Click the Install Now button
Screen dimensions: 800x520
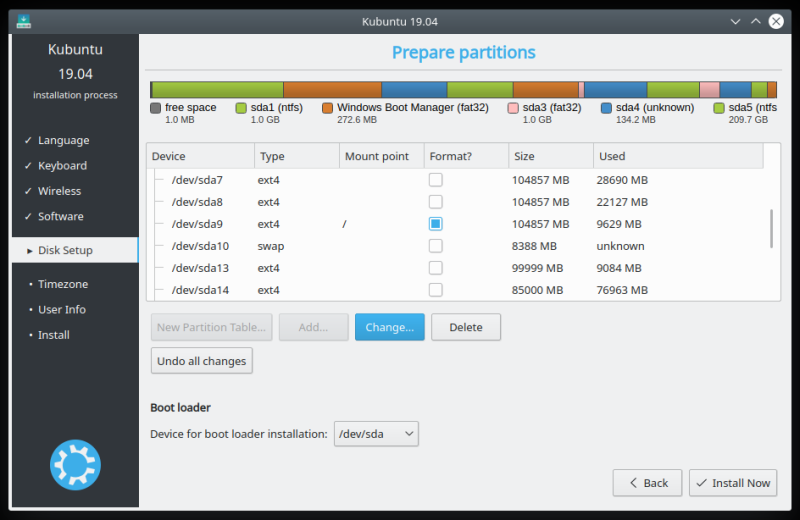coord(733,483)
